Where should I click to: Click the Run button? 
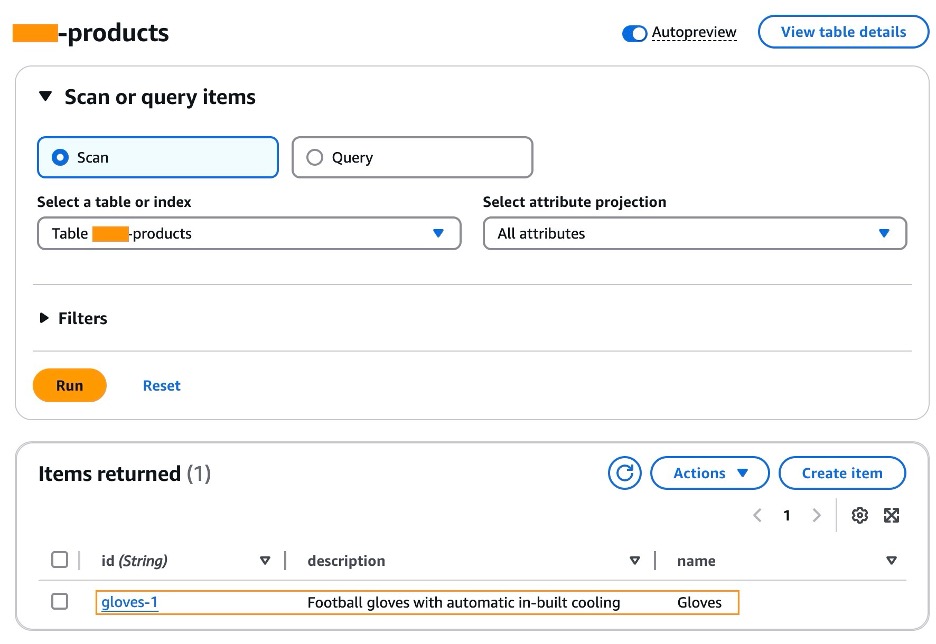tap(70, 385)
